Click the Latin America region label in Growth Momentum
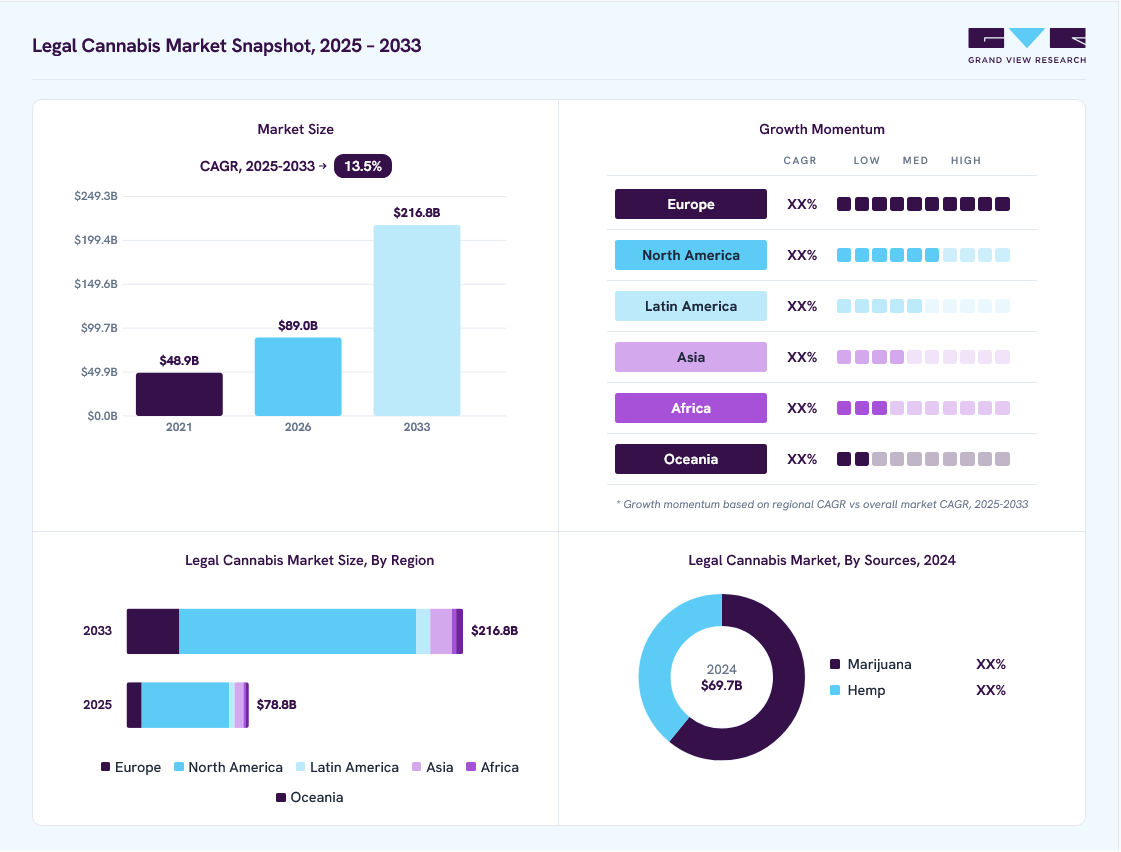Screen dimensions: 1121x852 click(691, 306)
